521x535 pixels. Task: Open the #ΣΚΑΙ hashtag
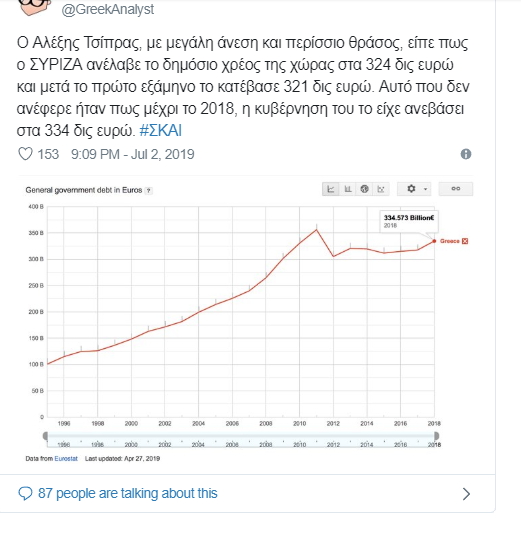coord(160,131)
